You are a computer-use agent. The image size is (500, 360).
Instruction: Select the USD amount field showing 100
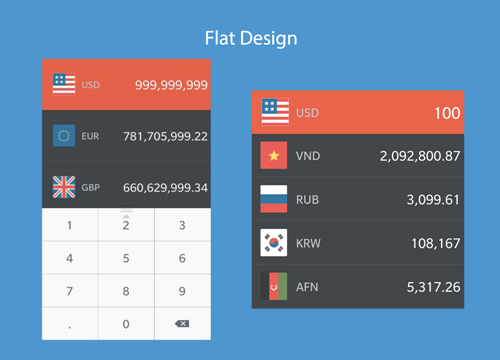(447, 113)
